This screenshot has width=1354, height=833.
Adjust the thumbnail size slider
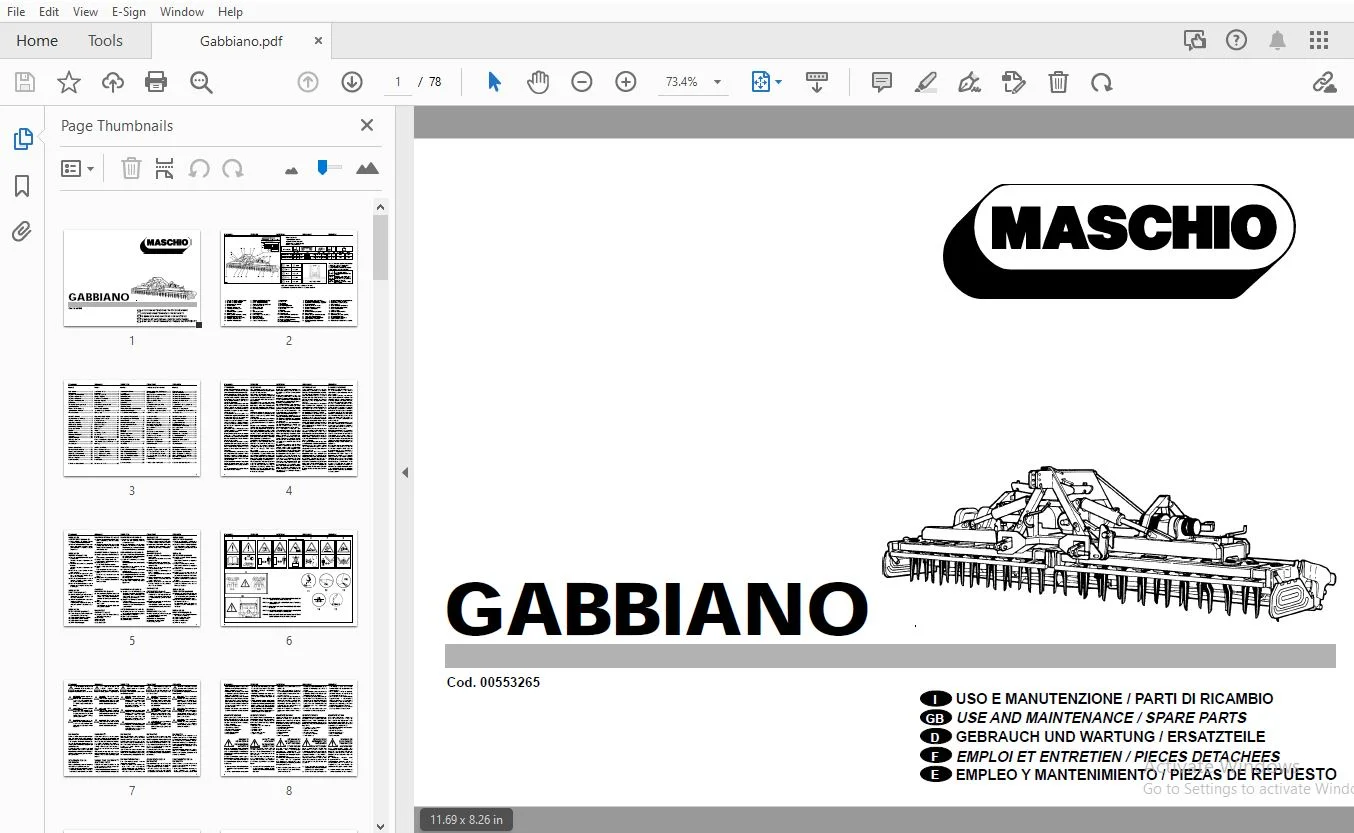tap(328, 168)
